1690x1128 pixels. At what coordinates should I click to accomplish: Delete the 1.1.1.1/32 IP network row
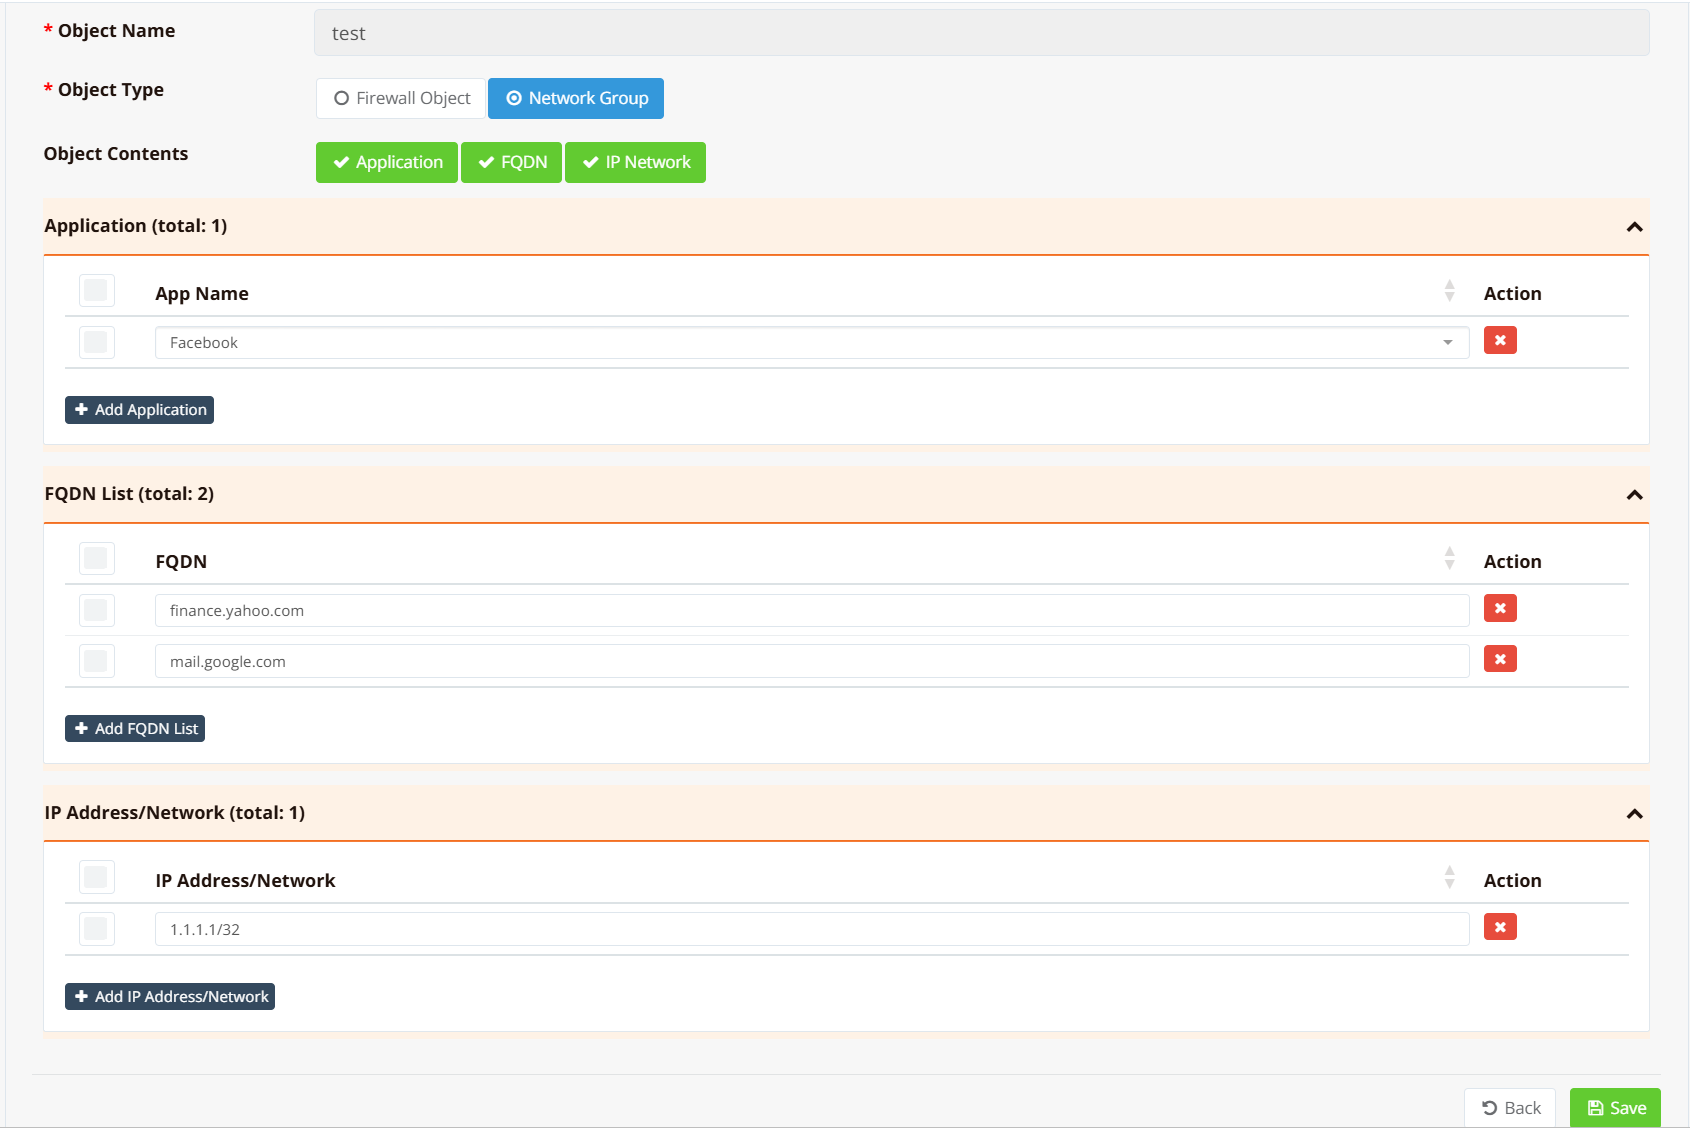[1500, 928]
